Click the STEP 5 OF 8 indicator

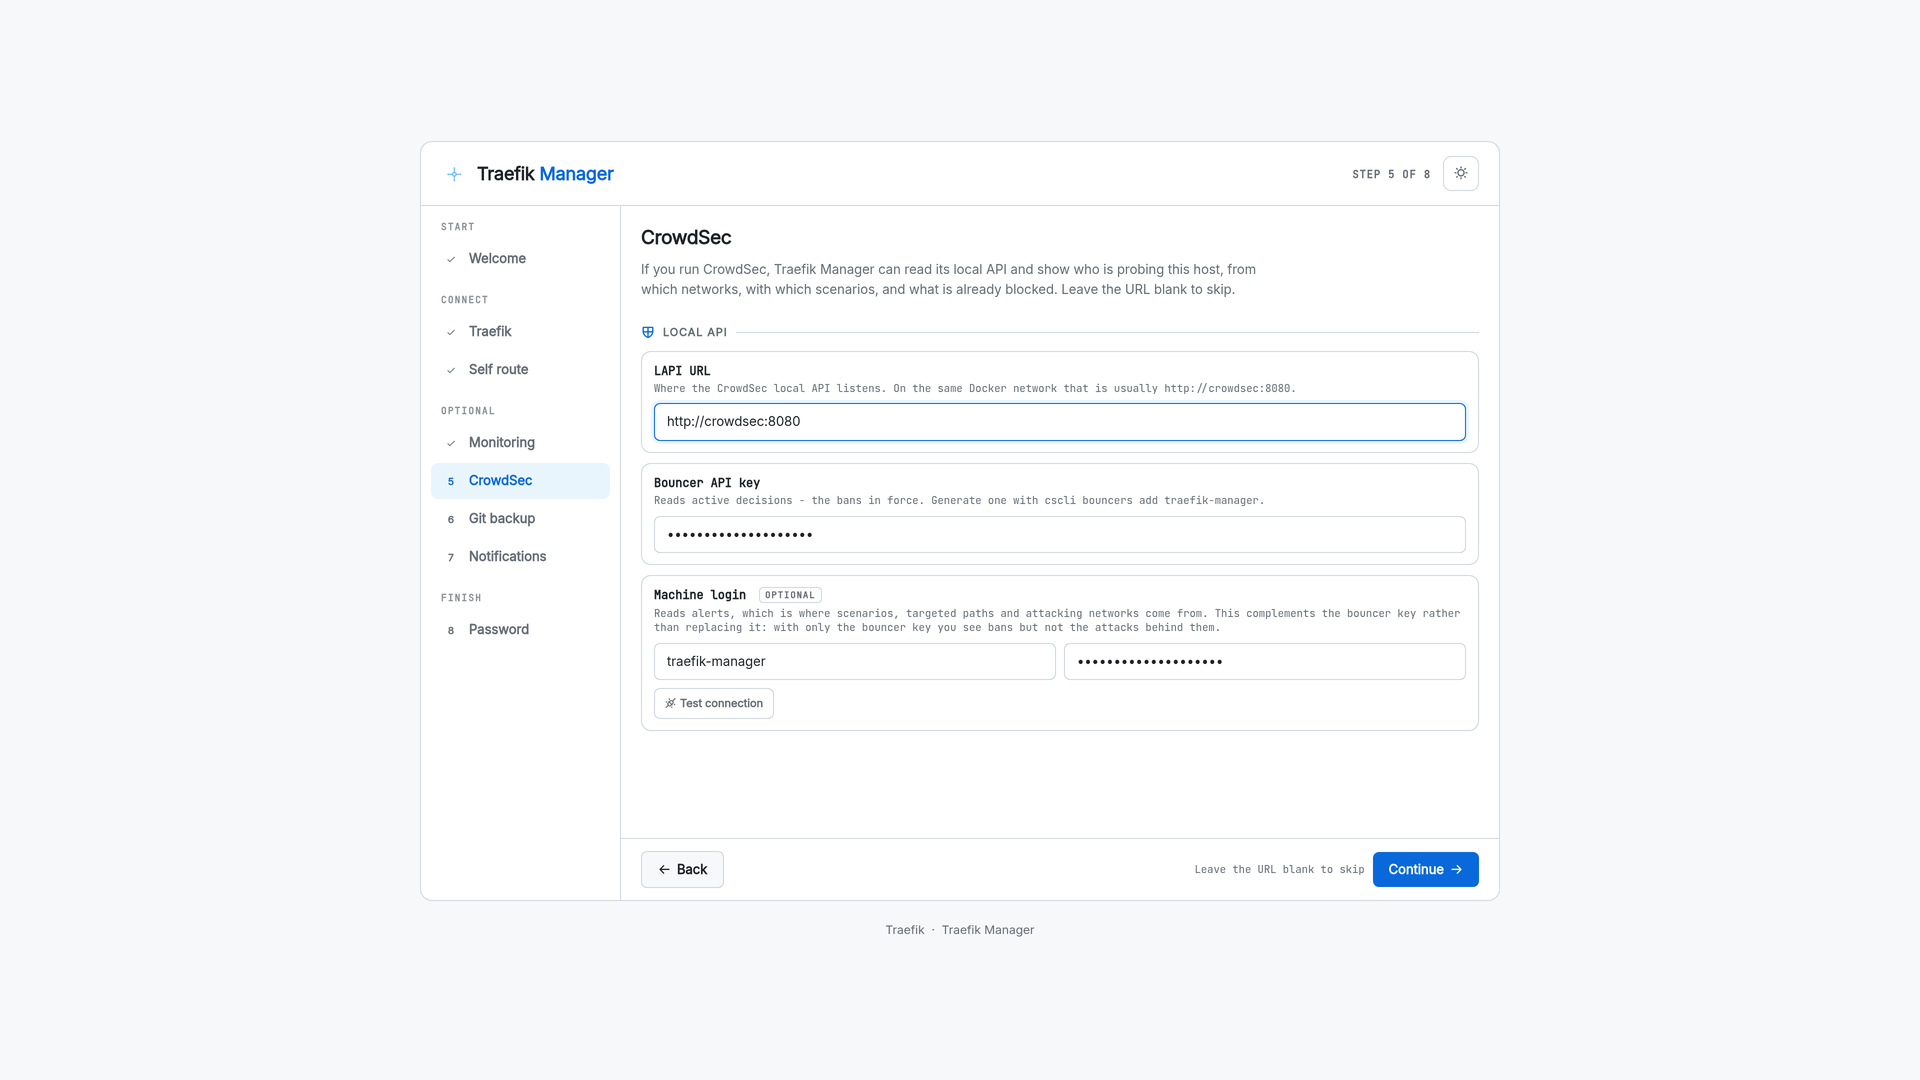pos(1391,174)
